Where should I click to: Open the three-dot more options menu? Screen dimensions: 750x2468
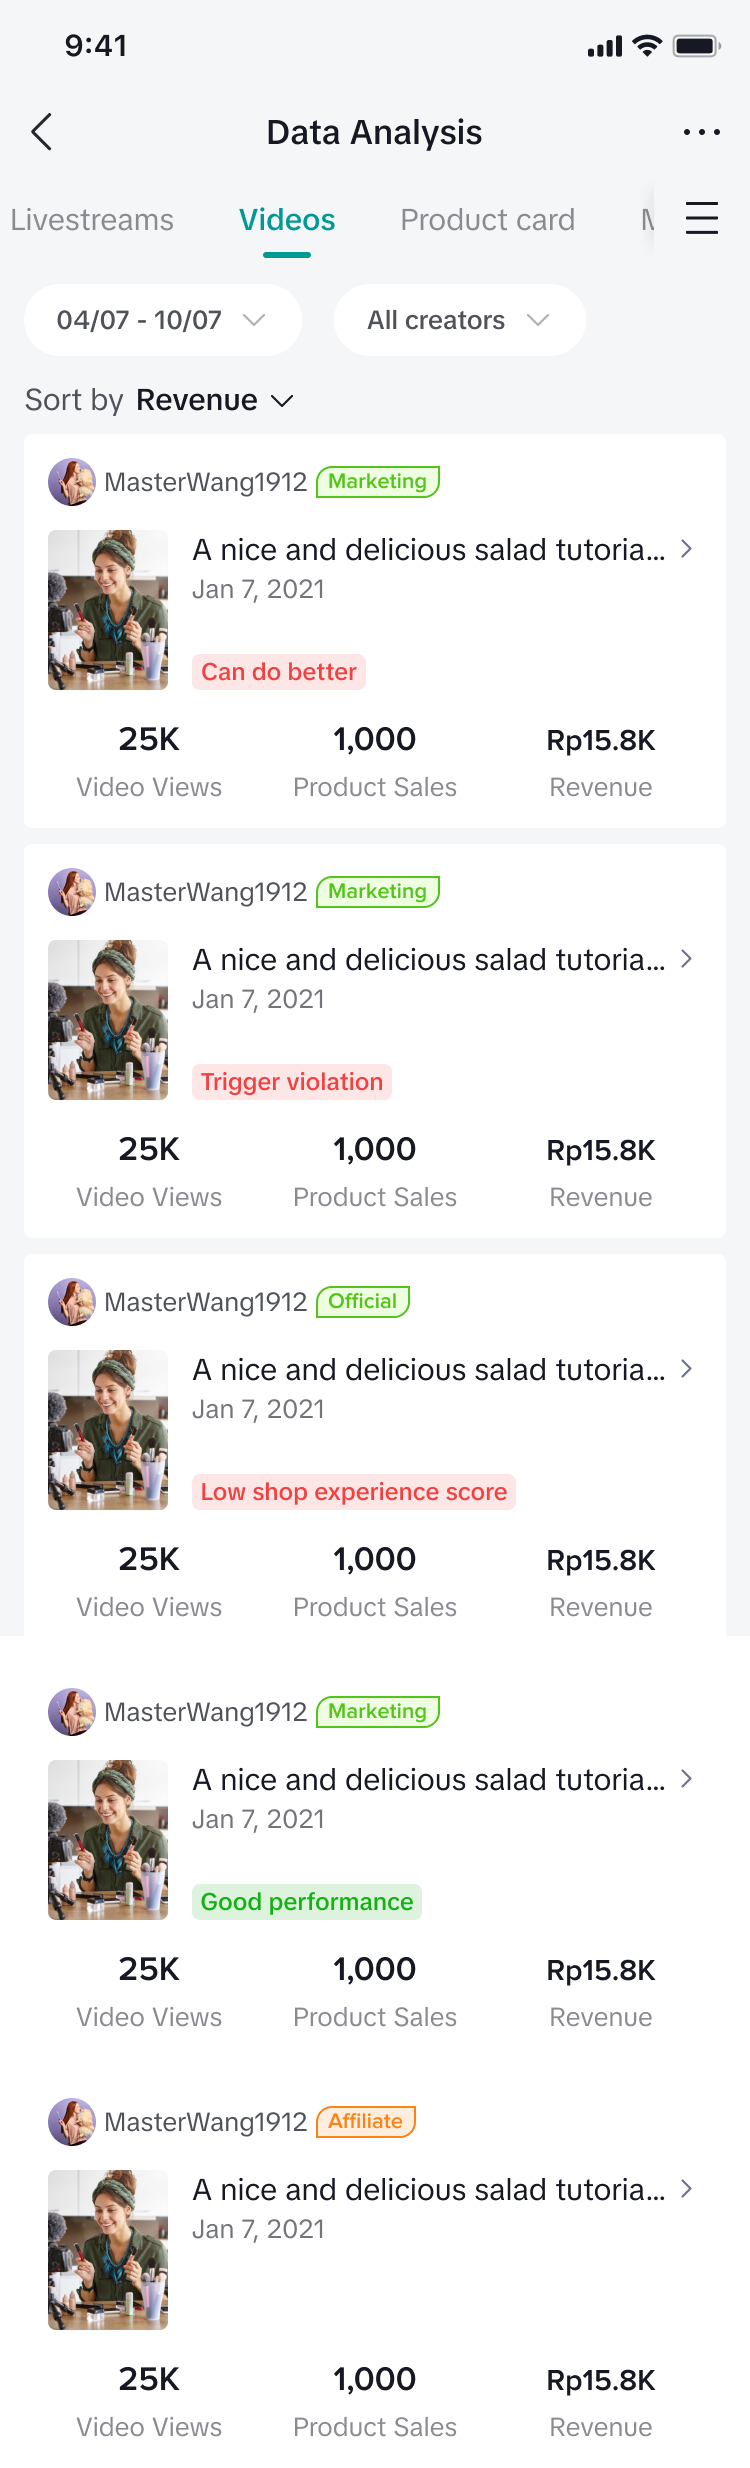pyautogui.click(x=701, y=132)
